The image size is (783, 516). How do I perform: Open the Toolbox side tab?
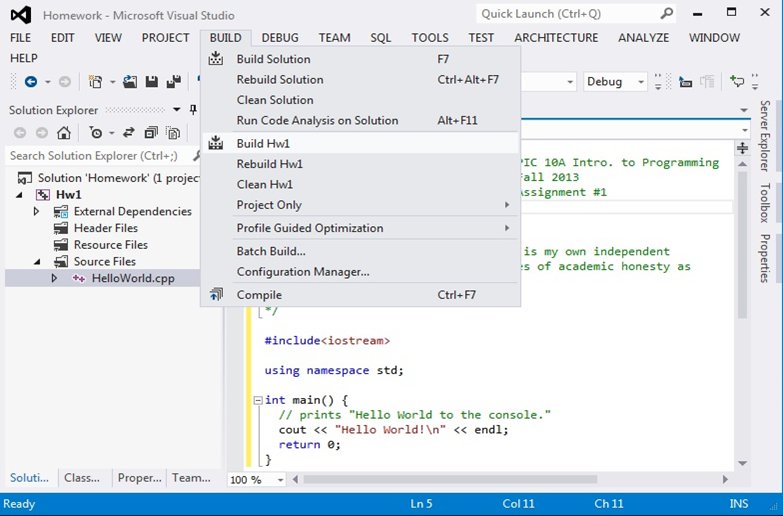(765, 202)
